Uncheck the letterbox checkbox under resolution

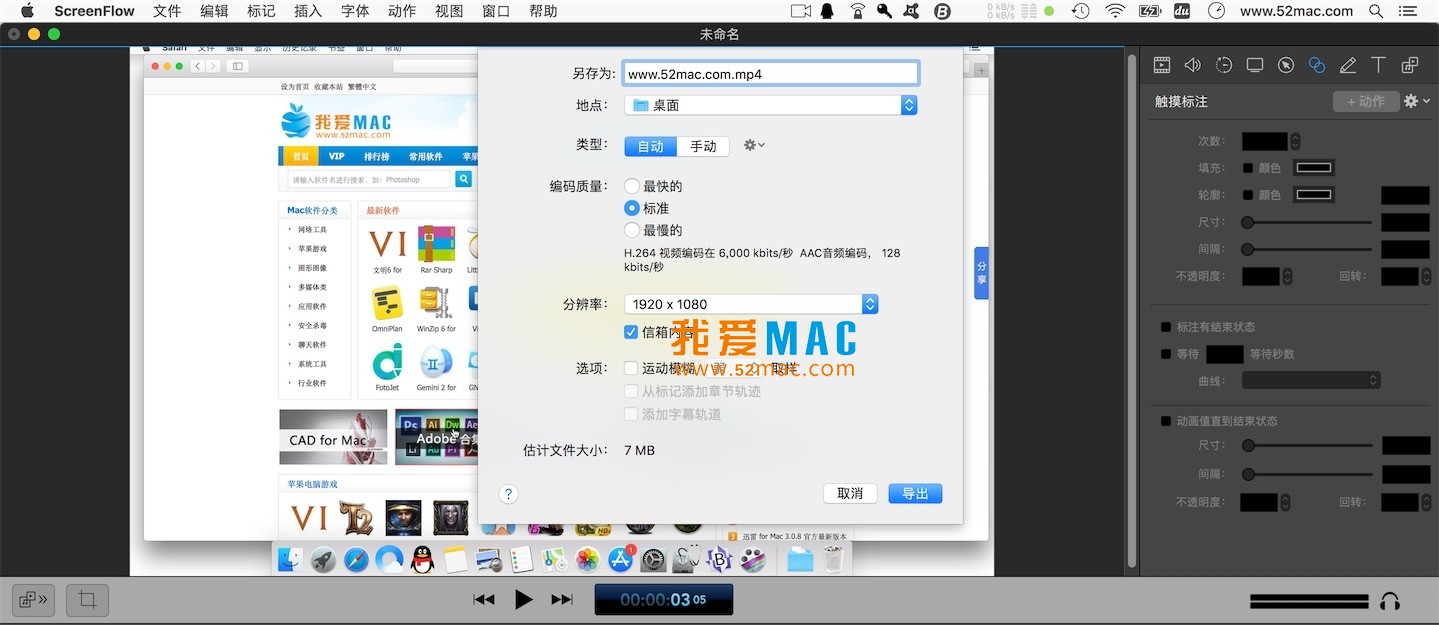pyautogui.click(x=631, y=332)
